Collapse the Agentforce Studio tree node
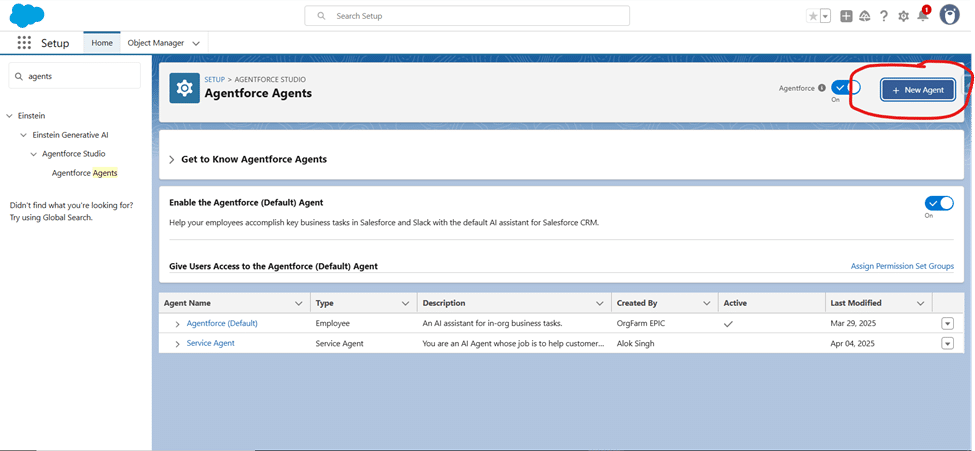The width and height of the screenshot is (975, 451). point(34,154)
